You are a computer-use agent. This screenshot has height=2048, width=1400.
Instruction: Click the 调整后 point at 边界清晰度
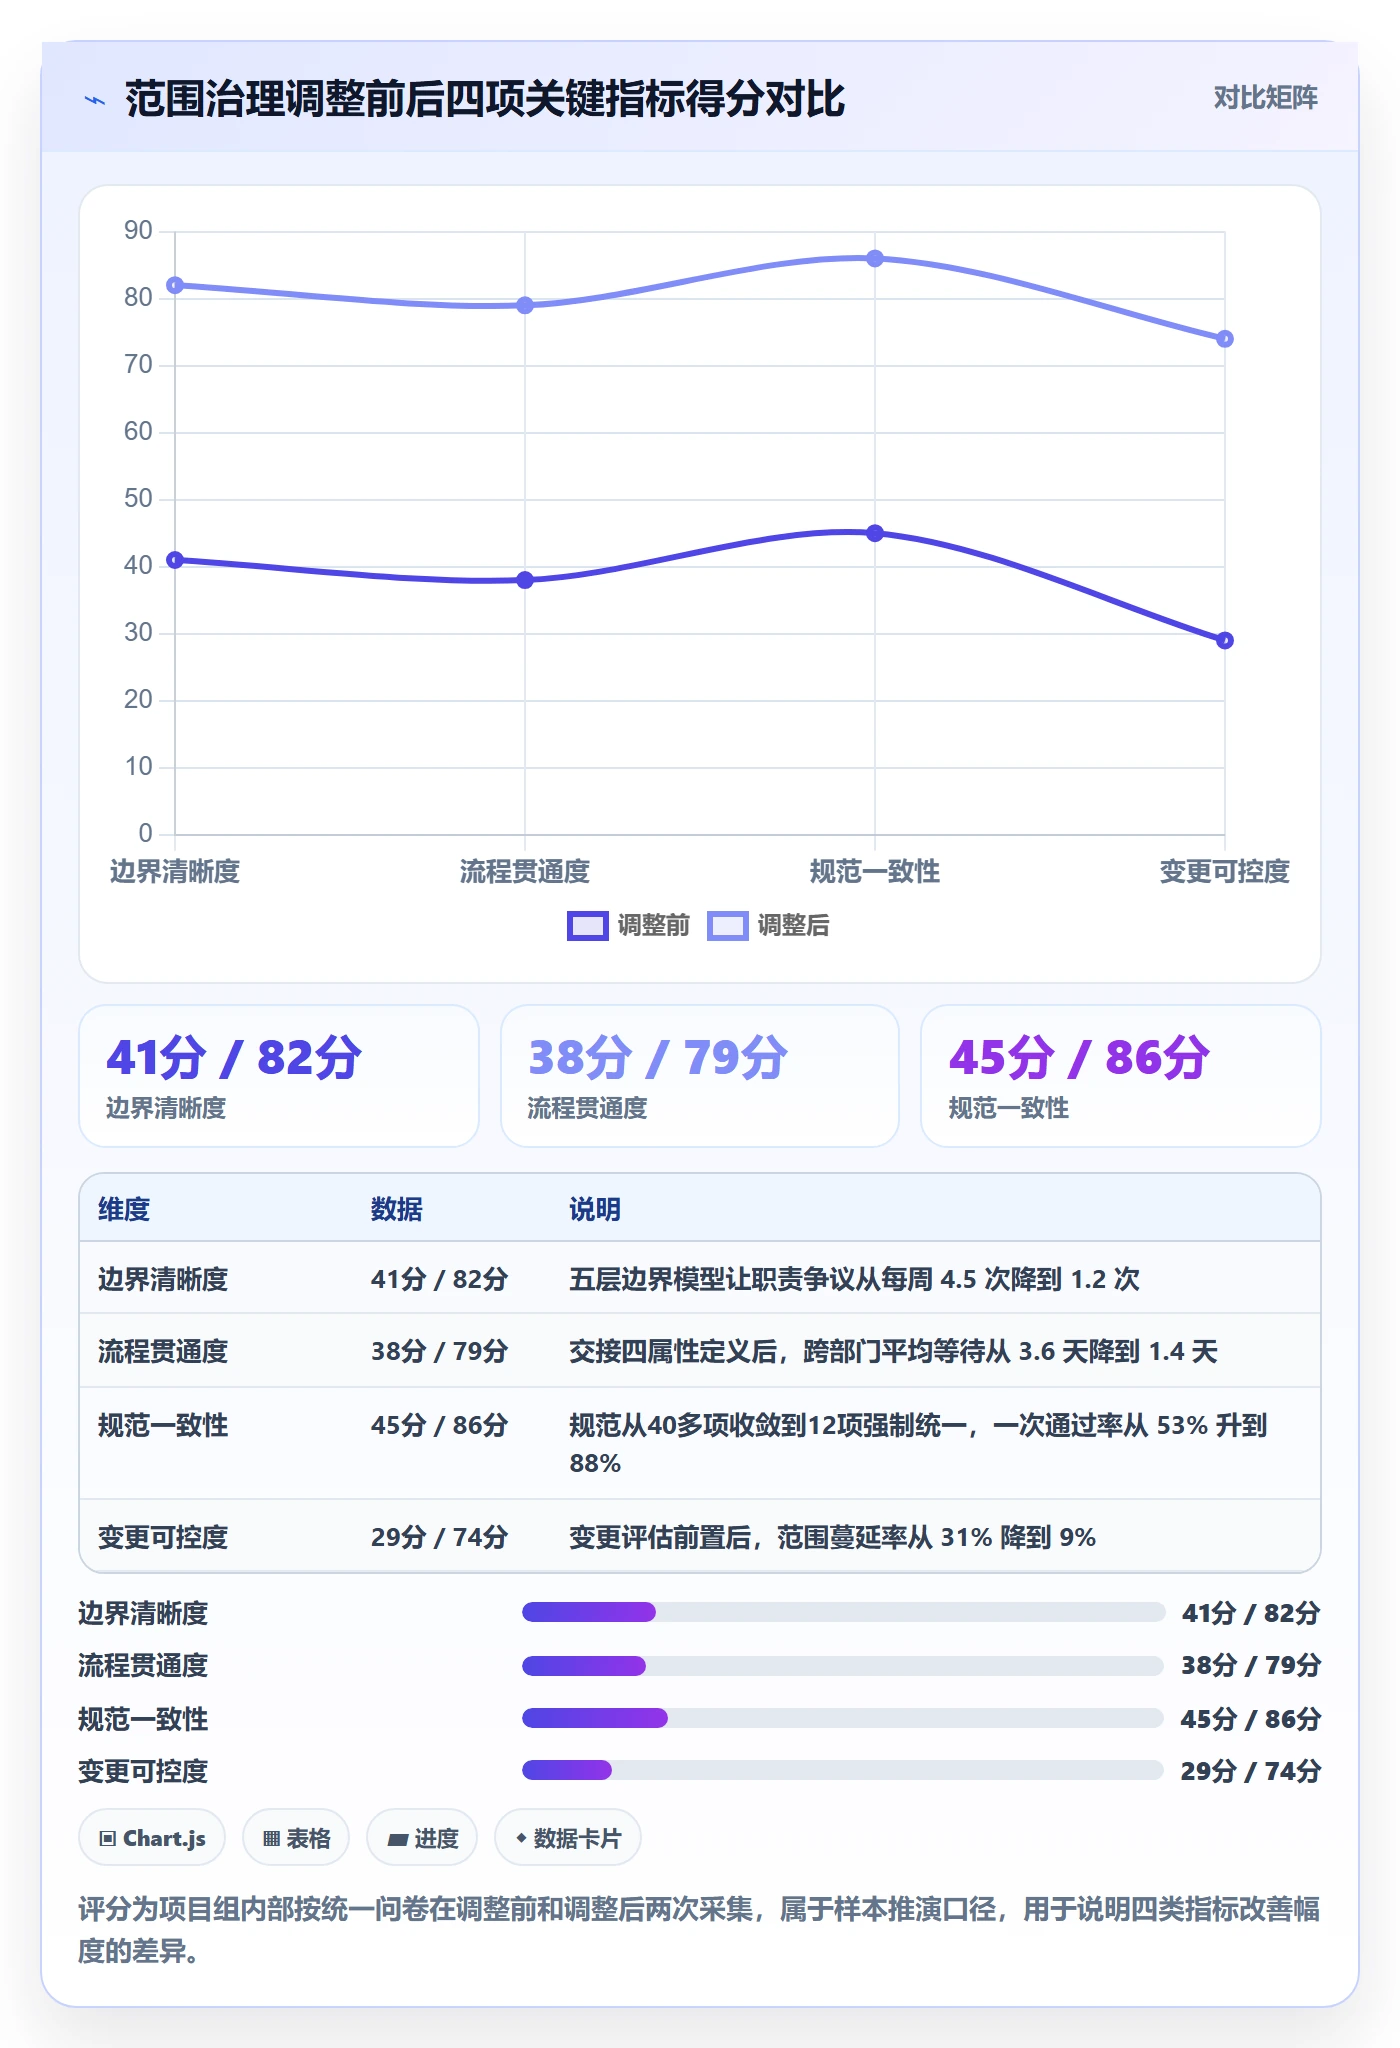click(175, 285)
